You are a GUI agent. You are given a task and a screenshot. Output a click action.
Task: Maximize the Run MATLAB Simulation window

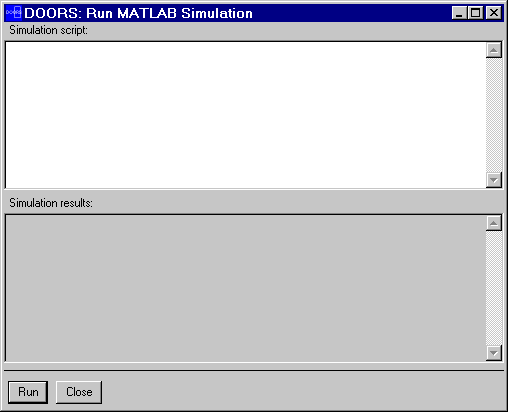coord(476,13)
